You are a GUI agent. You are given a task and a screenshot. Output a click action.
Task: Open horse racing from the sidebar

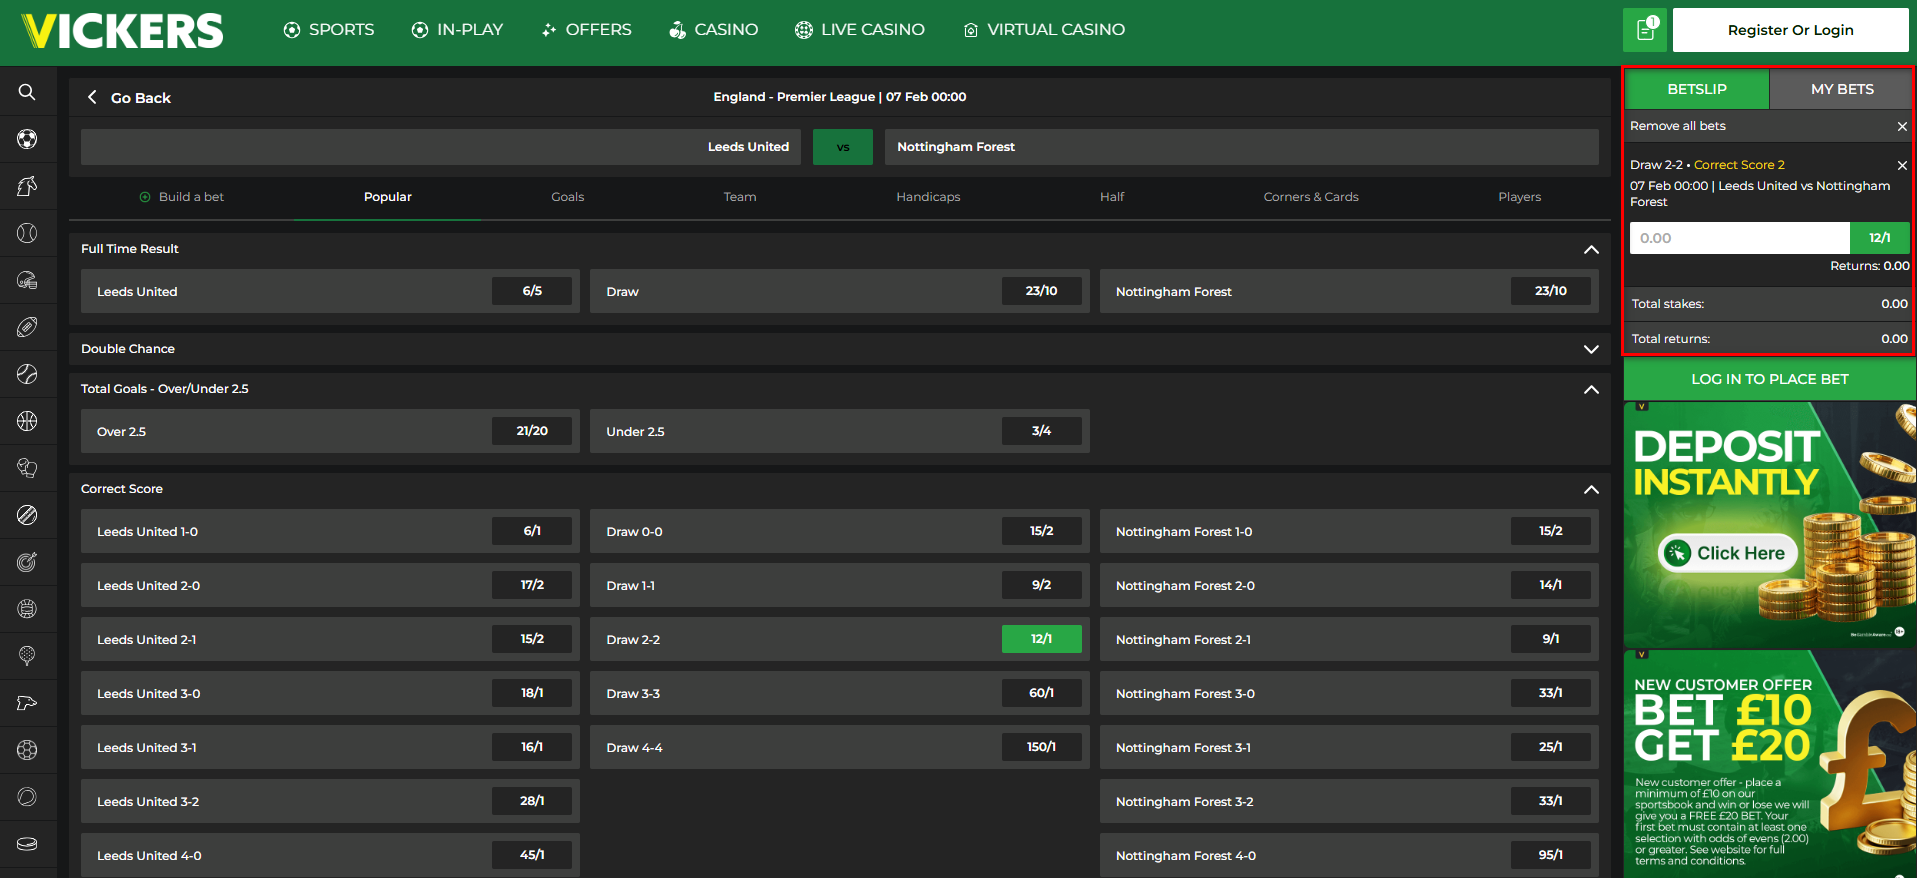click(27, 186)
